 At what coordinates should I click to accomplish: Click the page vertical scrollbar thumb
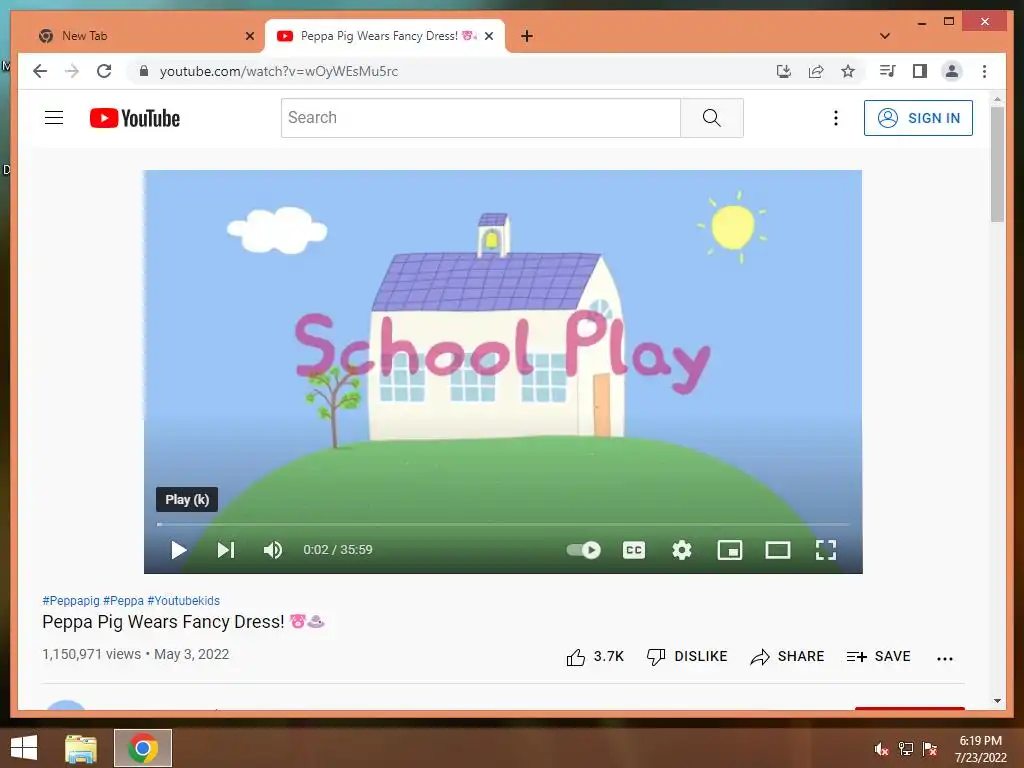(997, 165)
